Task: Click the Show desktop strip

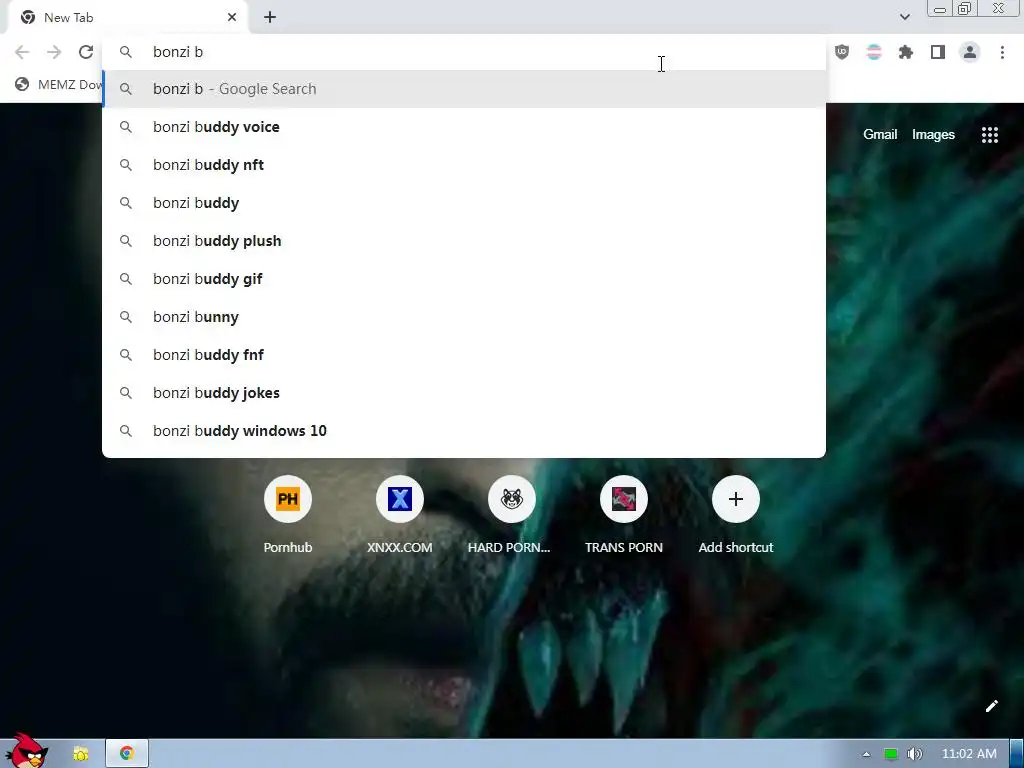Action: coord(1017,754)
